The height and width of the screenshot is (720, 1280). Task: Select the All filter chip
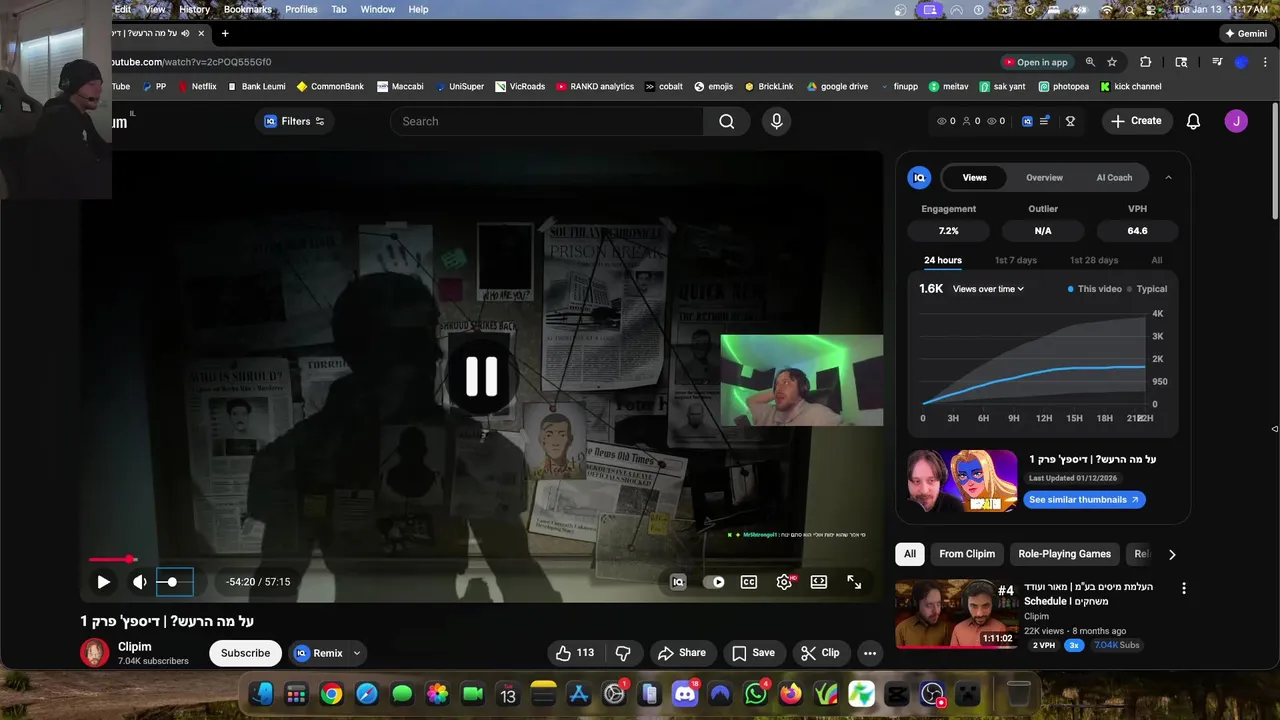click(x=910, y=554)
